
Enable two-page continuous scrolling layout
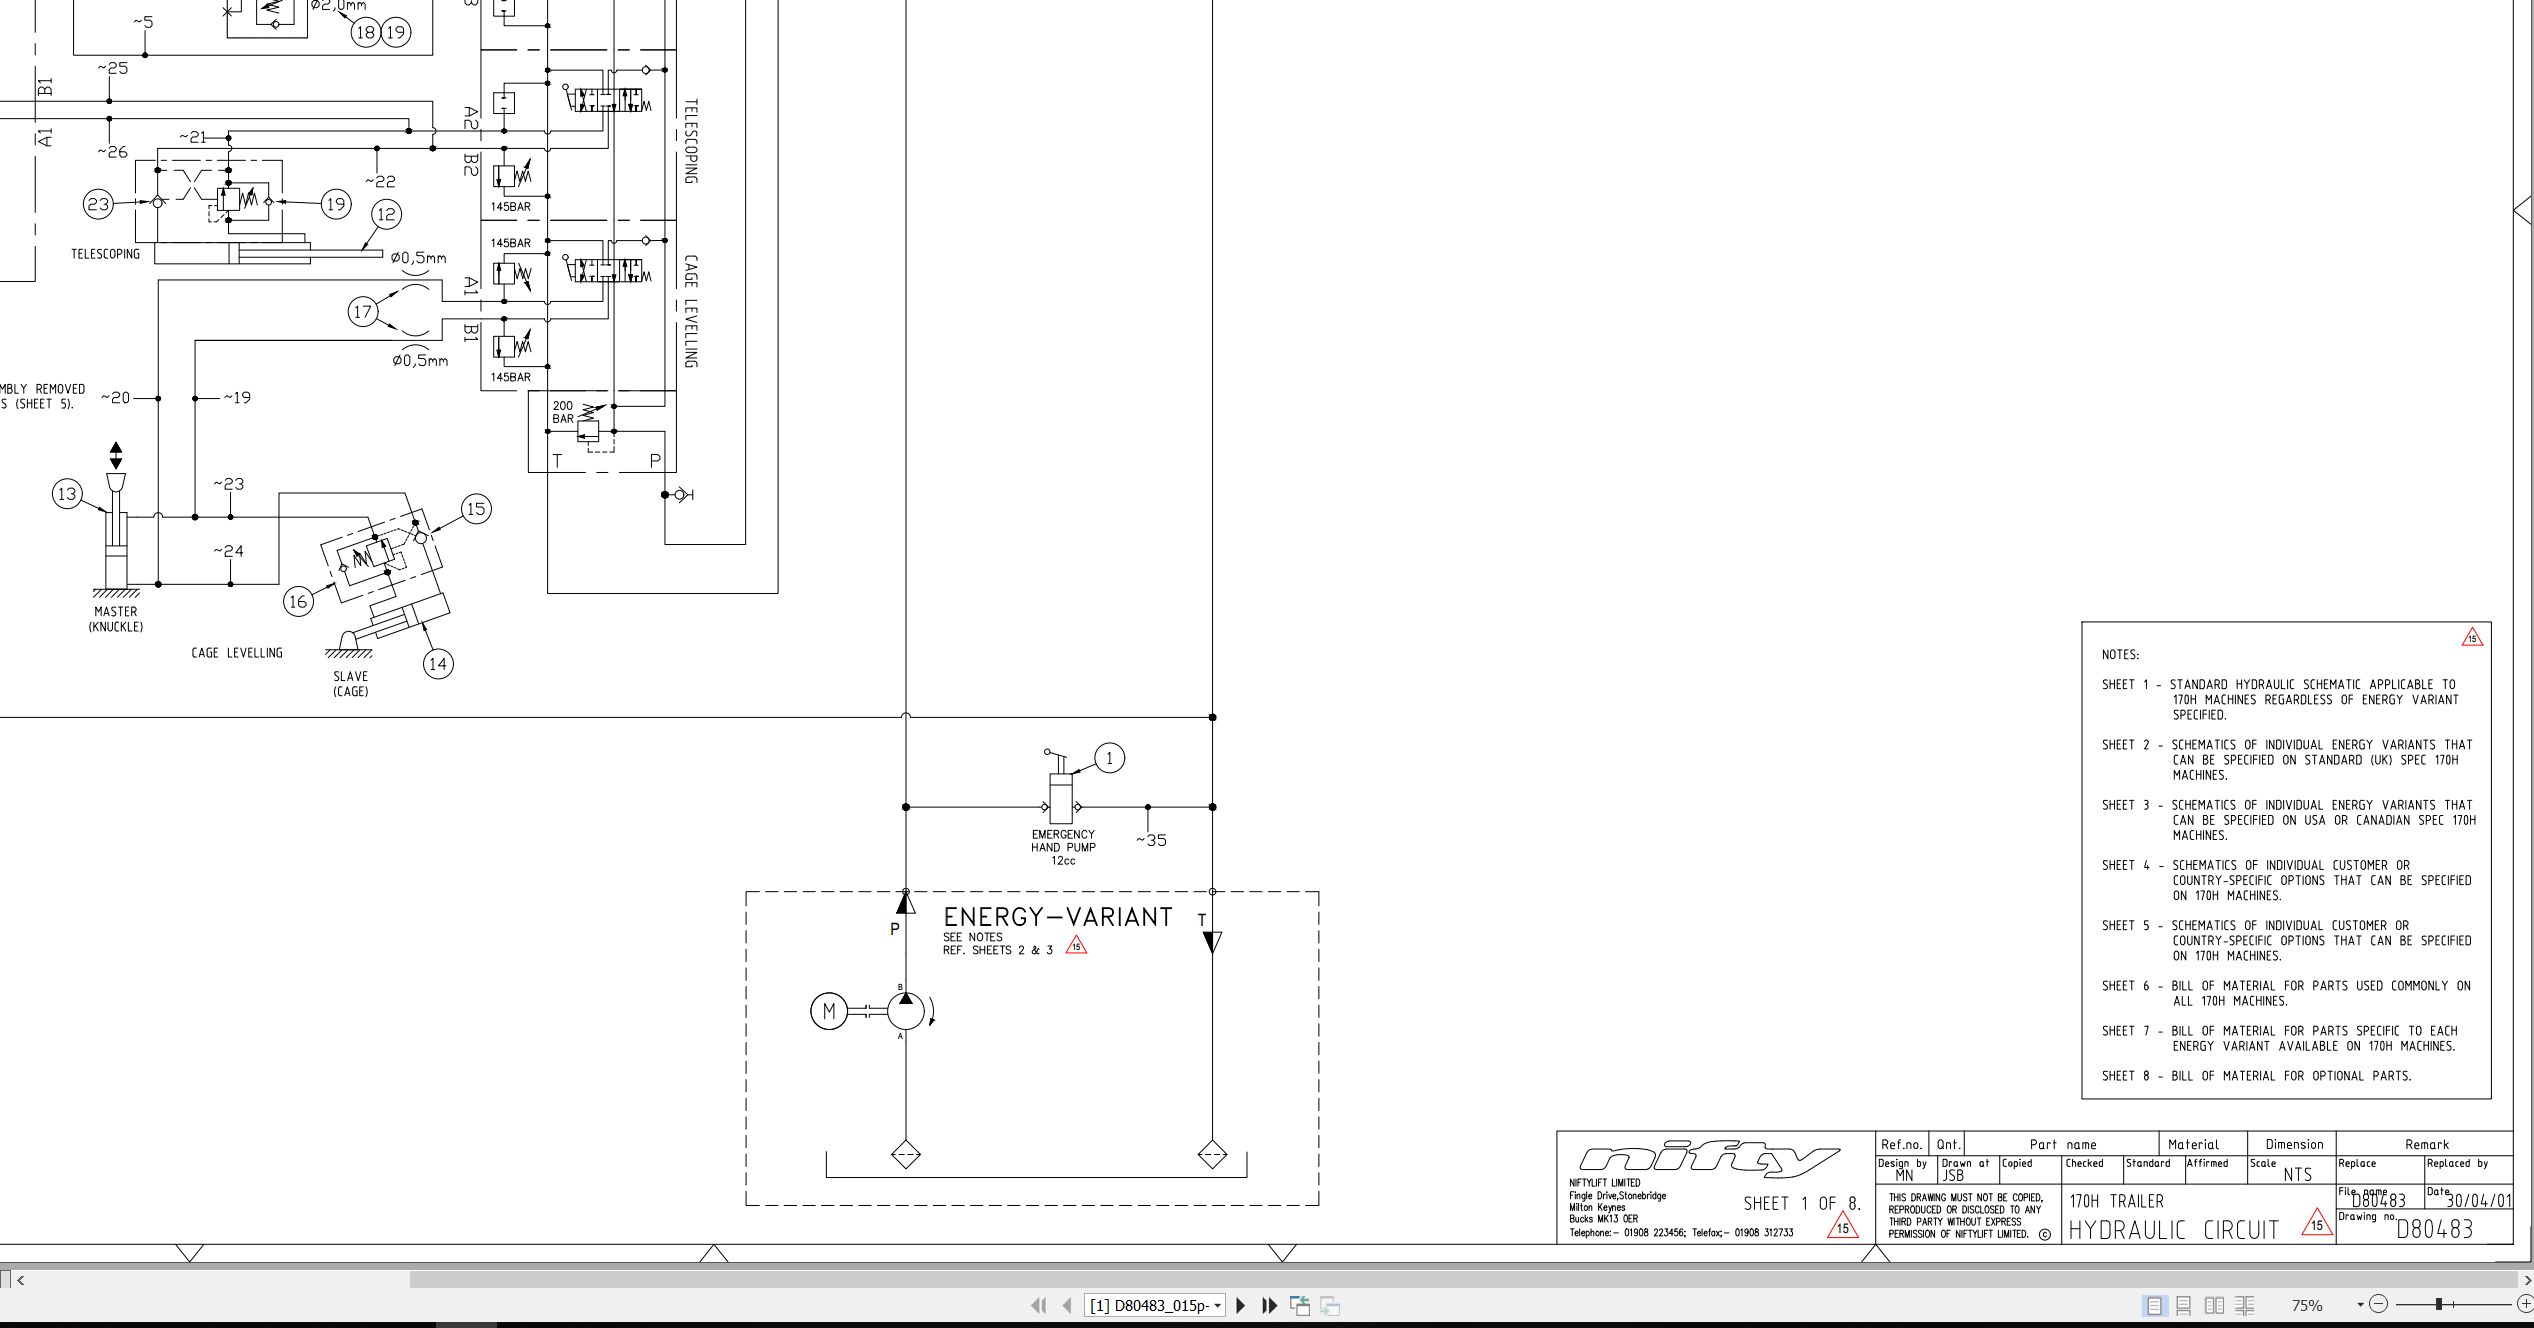pos(2244,1305)
